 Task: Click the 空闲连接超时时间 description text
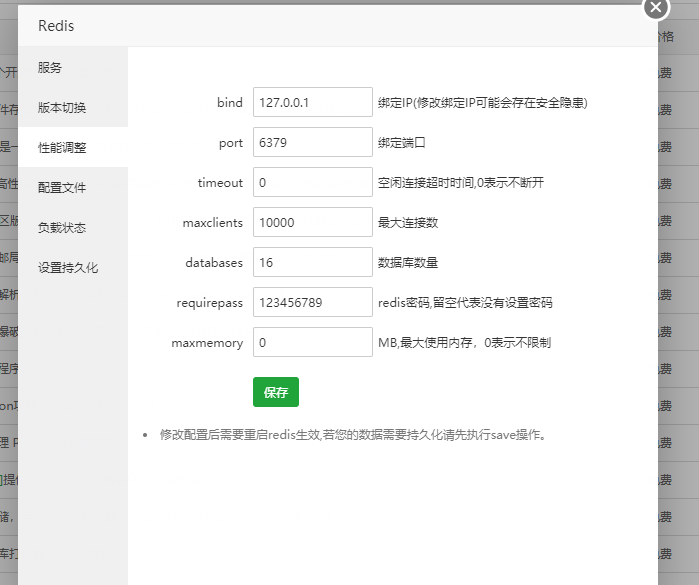click(461, 183)
